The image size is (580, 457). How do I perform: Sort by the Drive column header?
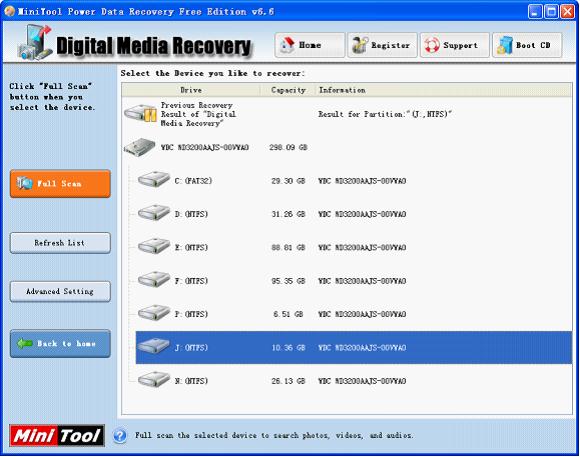coord(191,90)
